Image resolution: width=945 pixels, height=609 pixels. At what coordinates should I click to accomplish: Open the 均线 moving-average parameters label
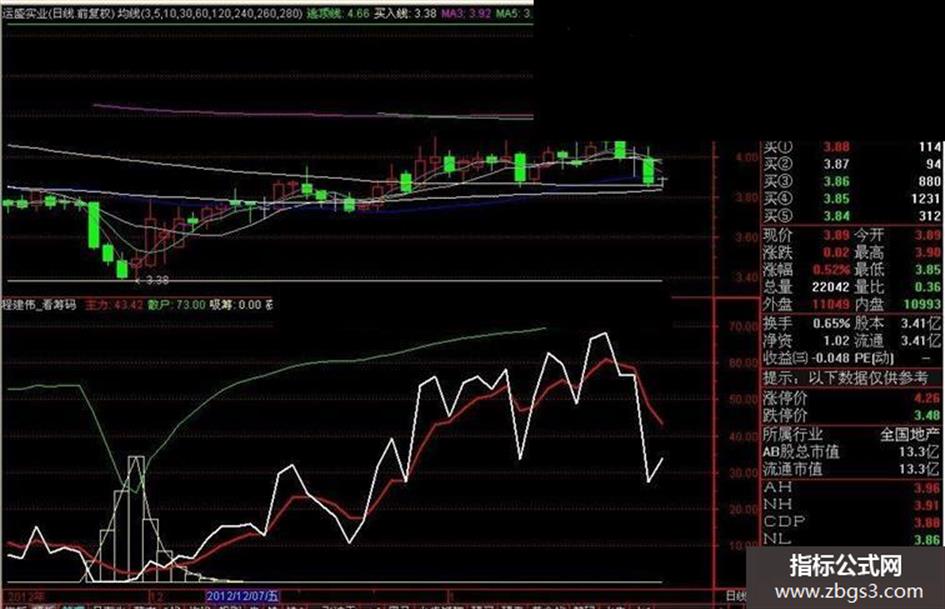pyautogui.click(x=210, y=13)
